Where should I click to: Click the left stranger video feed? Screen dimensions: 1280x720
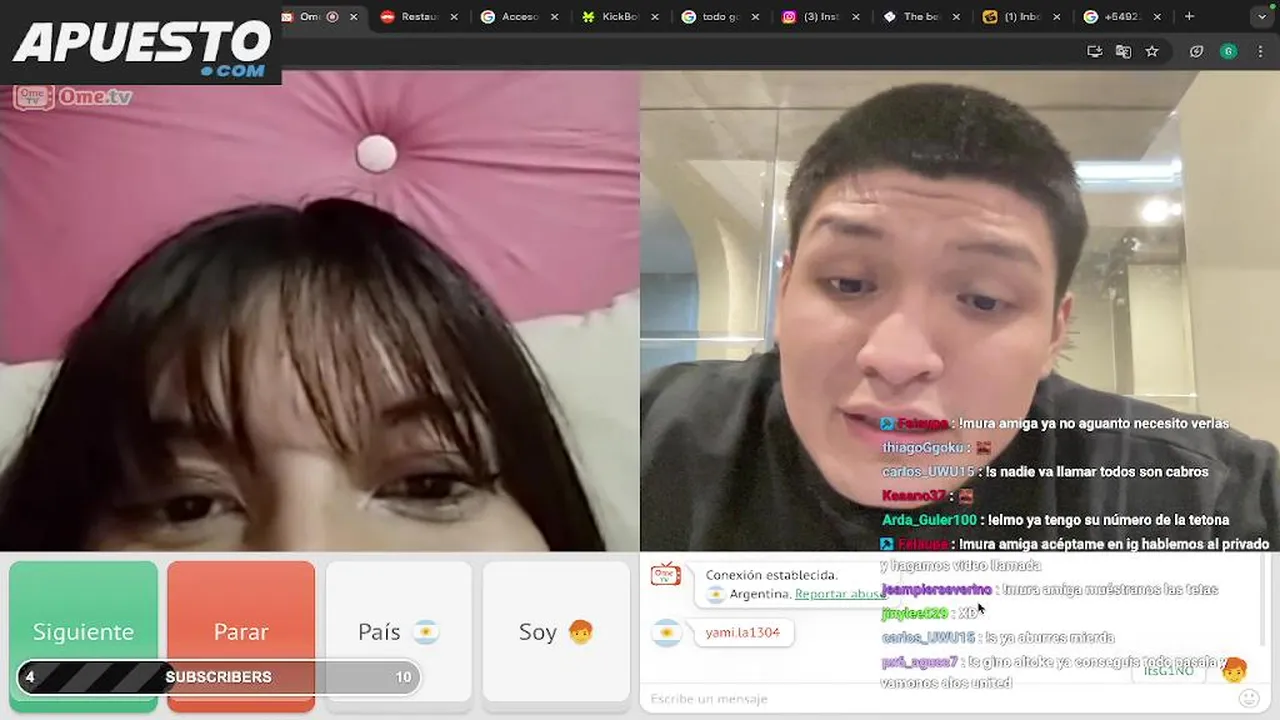319,312
